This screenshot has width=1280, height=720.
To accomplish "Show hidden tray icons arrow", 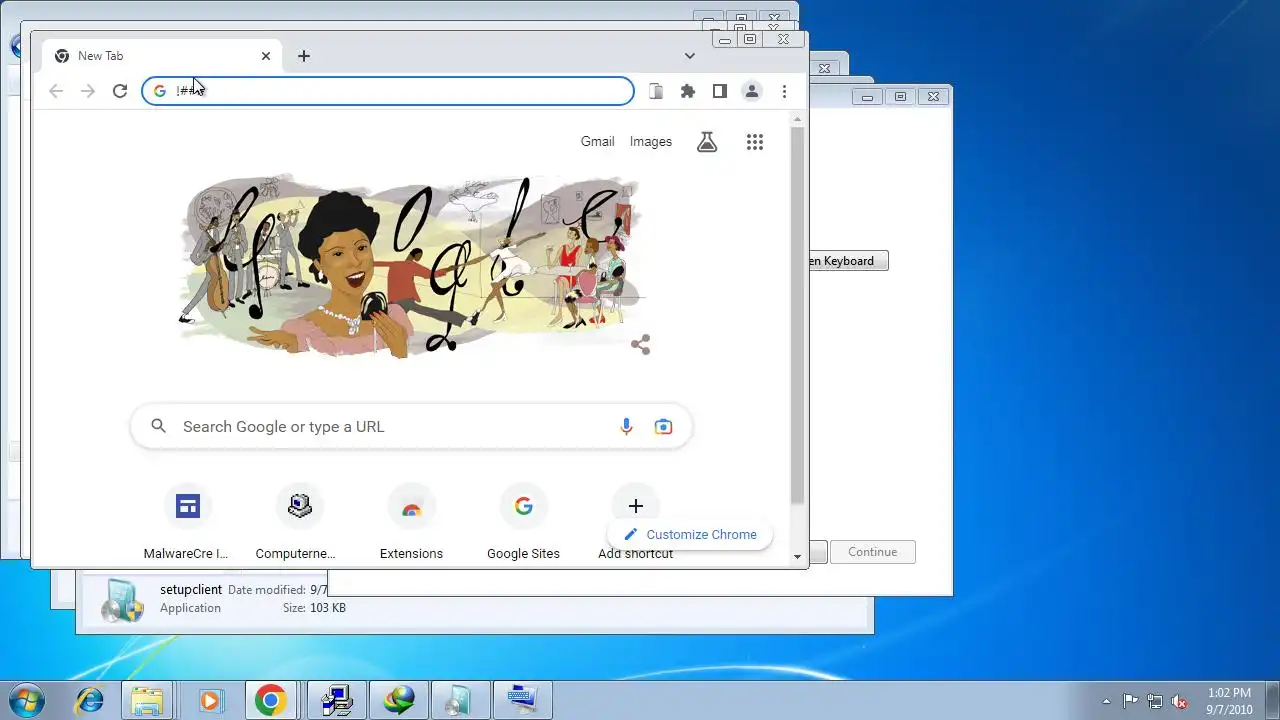I will click(1106, 701).
